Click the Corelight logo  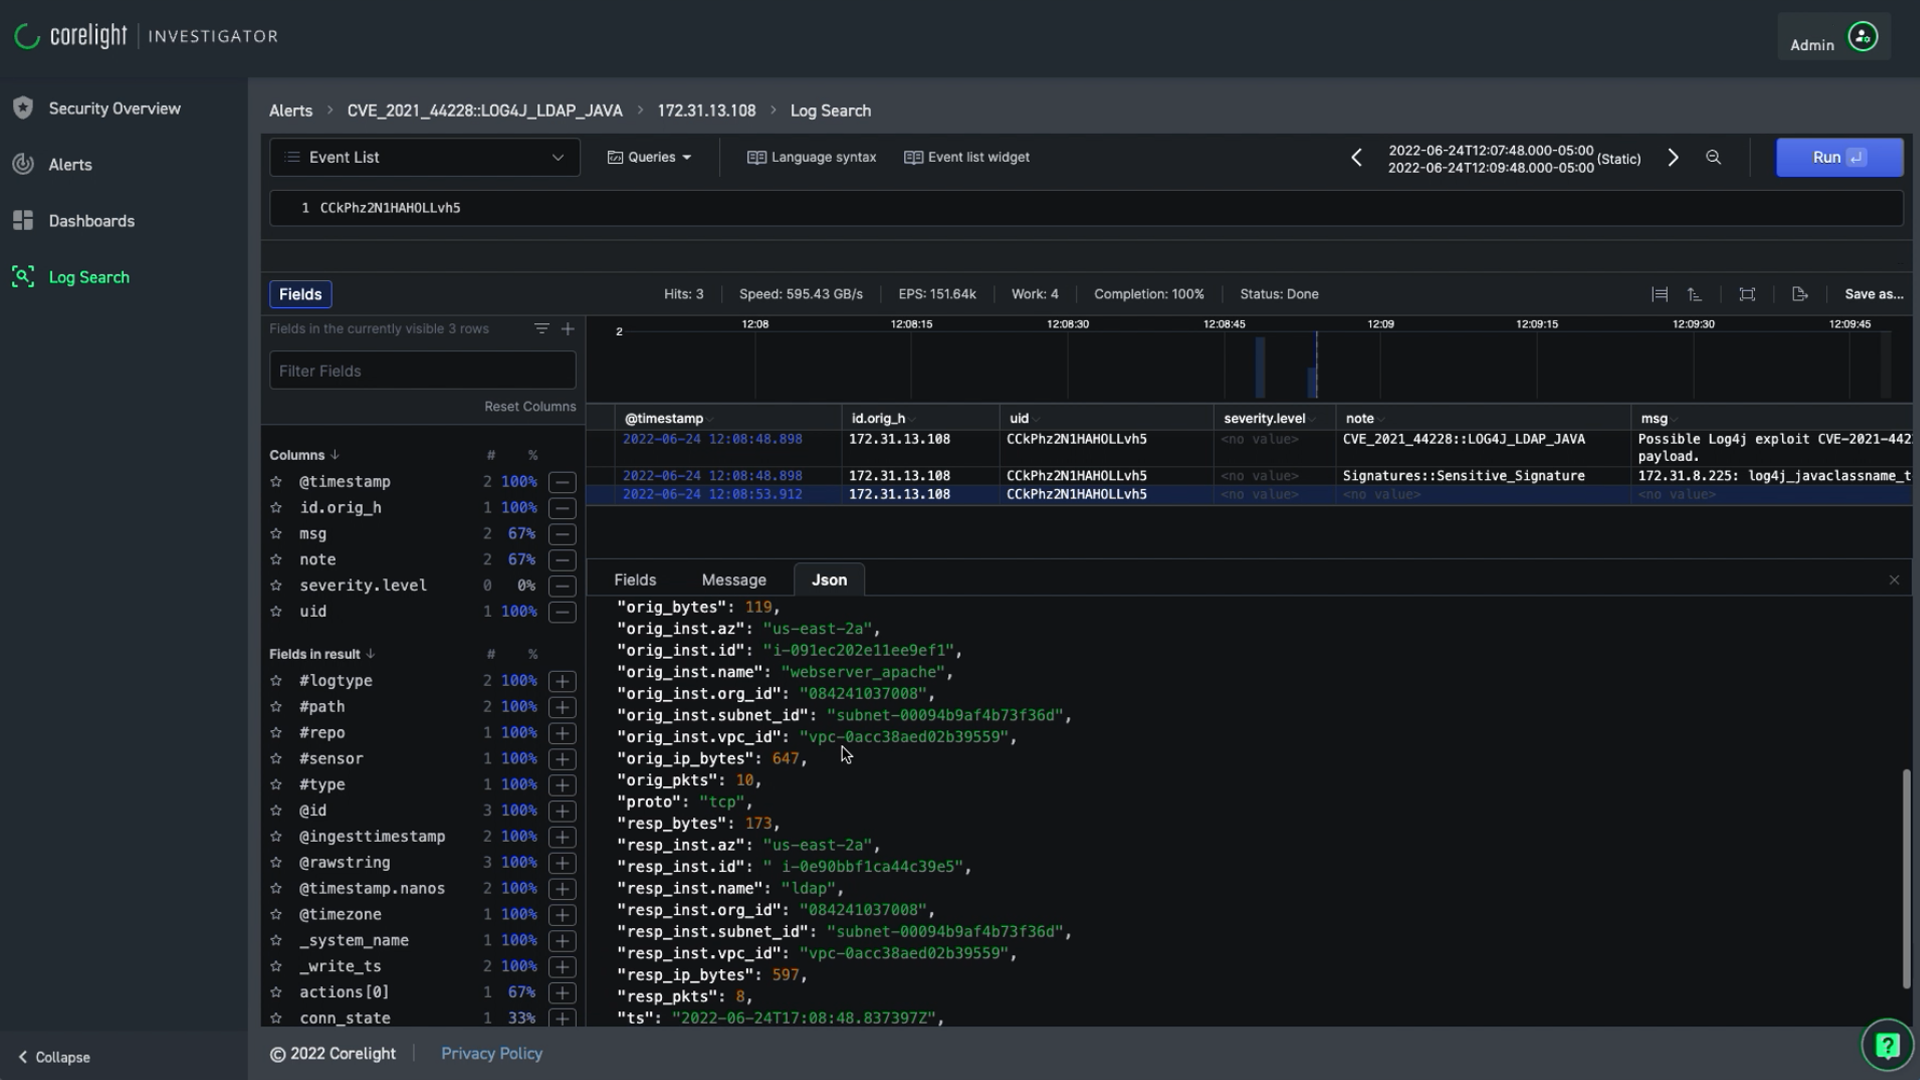72,36
